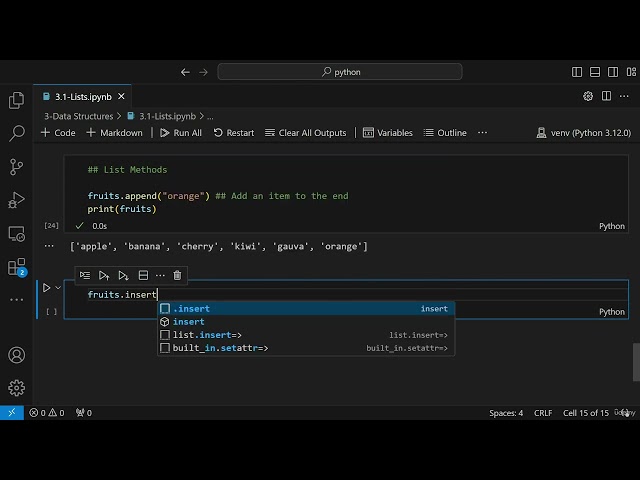Open the Manage gear menu
This screenshot has height=480, width=640.
(x=16, y=388)
